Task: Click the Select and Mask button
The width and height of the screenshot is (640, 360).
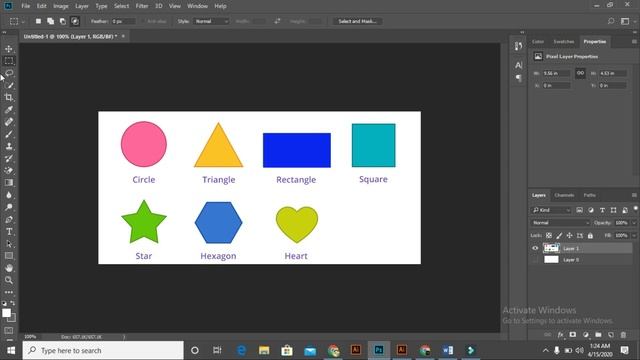Action: [x=358, y=21]
